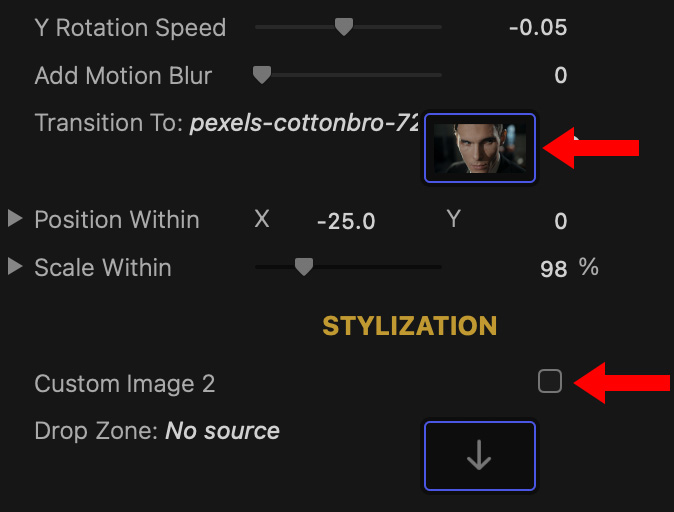Click the STYLIZATION section header
This screenshot has width=674, height=512.
[x=409, y=326]
